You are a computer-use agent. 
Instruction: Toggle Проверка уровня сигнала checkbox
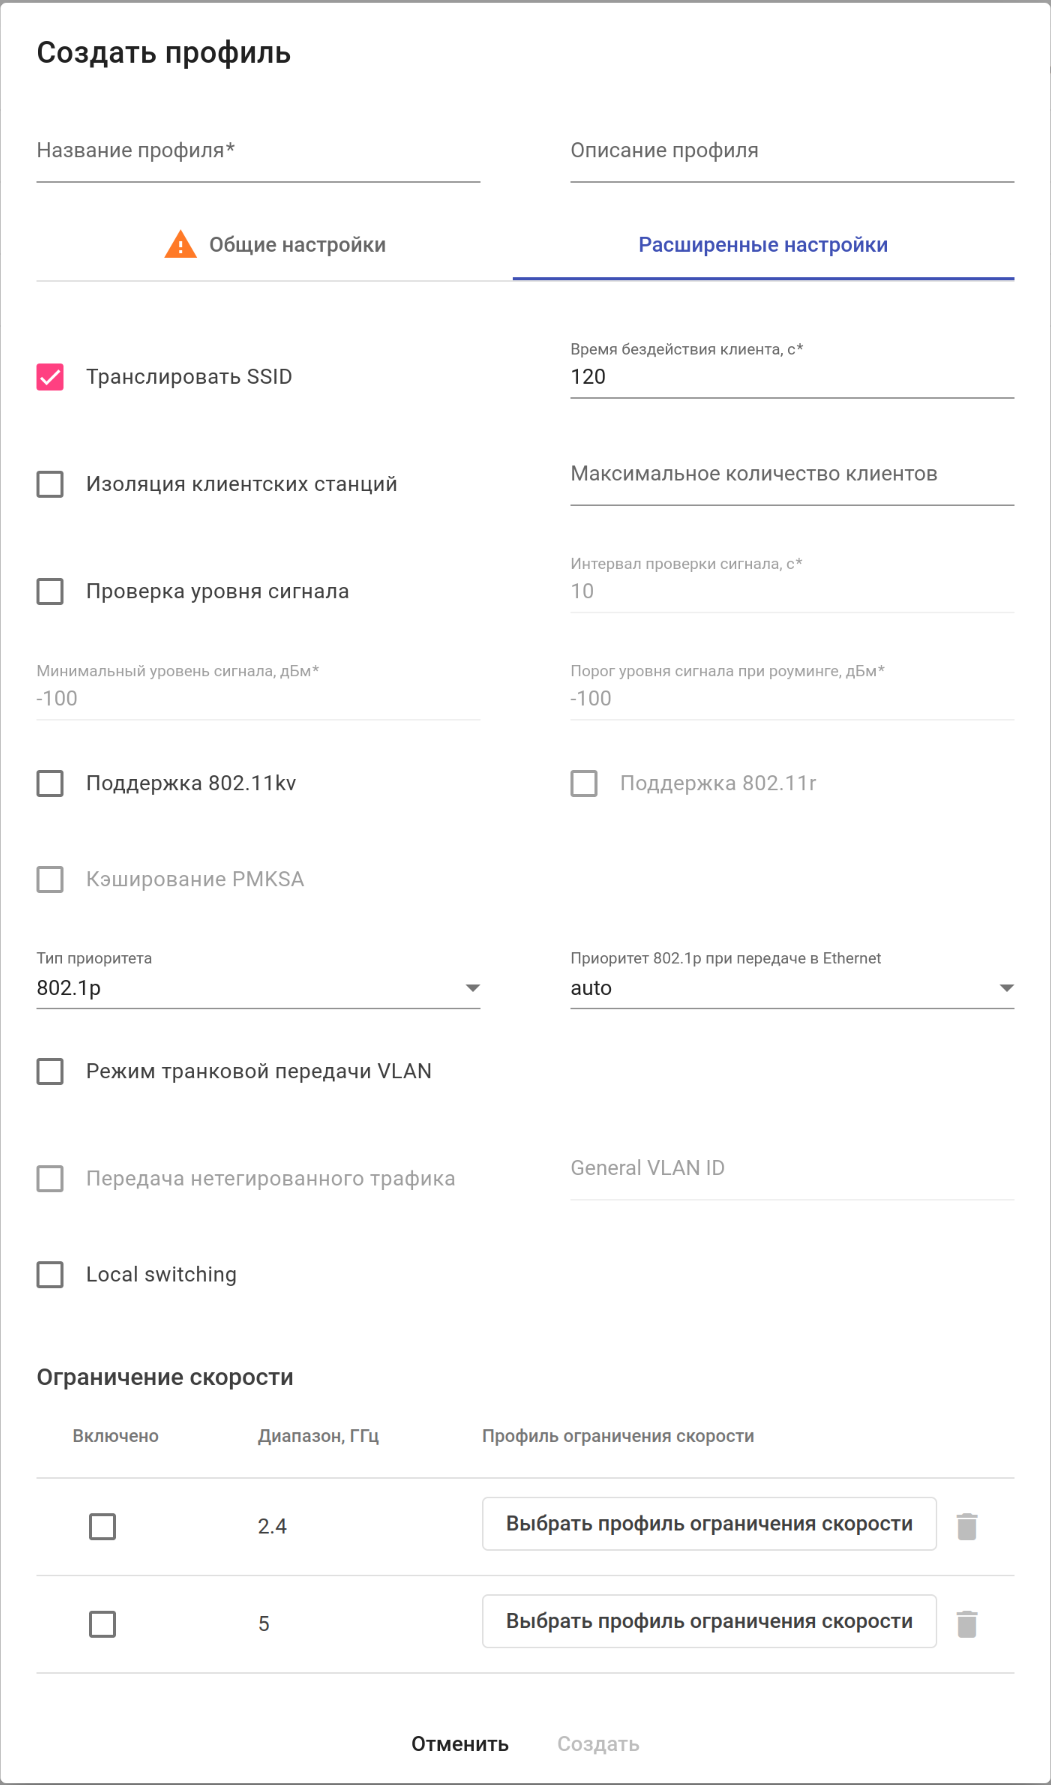click(x=50, y=591)
